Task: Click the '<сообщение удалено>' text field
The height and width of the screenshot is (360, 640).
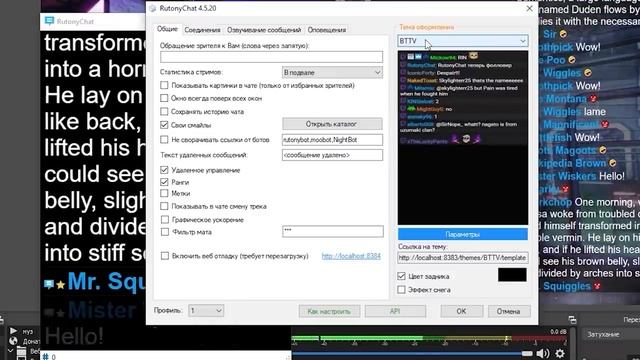Action: coord(332,155)
